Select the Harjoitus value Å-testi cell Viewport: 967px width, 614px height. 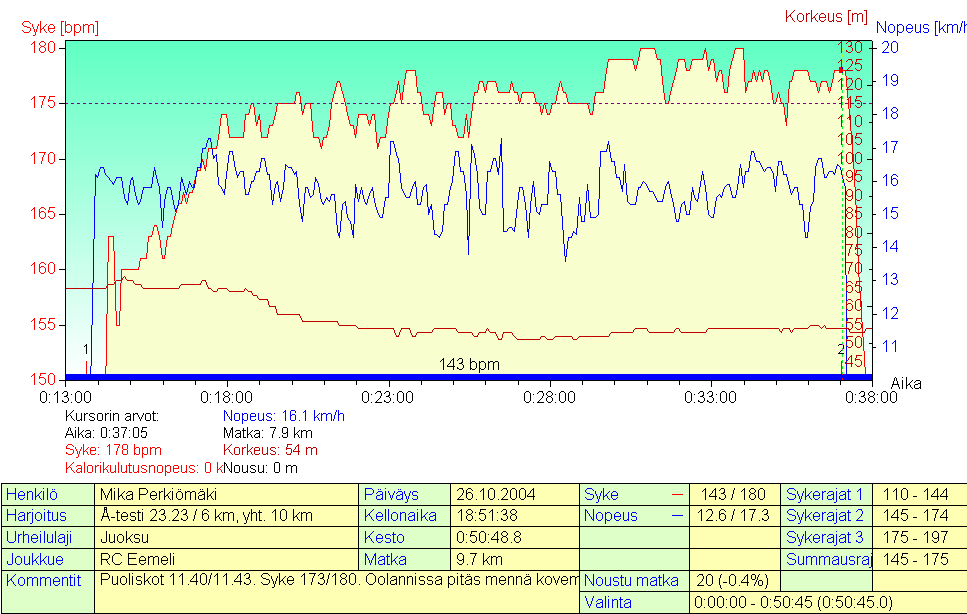tap(207, 516)
